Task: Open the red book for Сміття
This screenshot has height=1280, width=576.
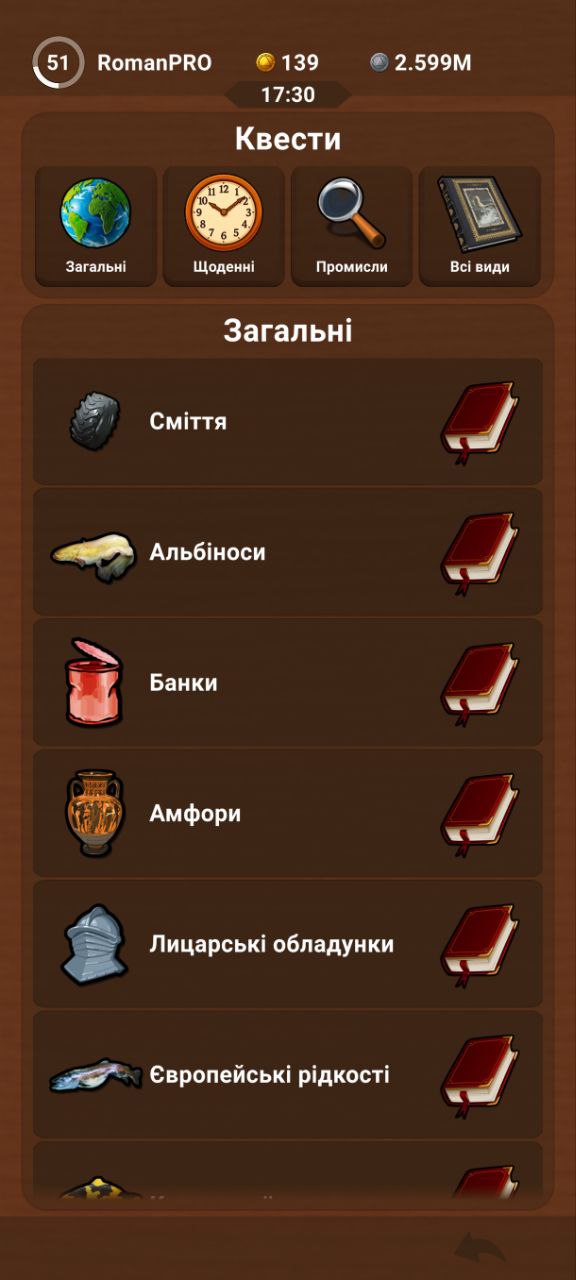Action: [480, 422]
